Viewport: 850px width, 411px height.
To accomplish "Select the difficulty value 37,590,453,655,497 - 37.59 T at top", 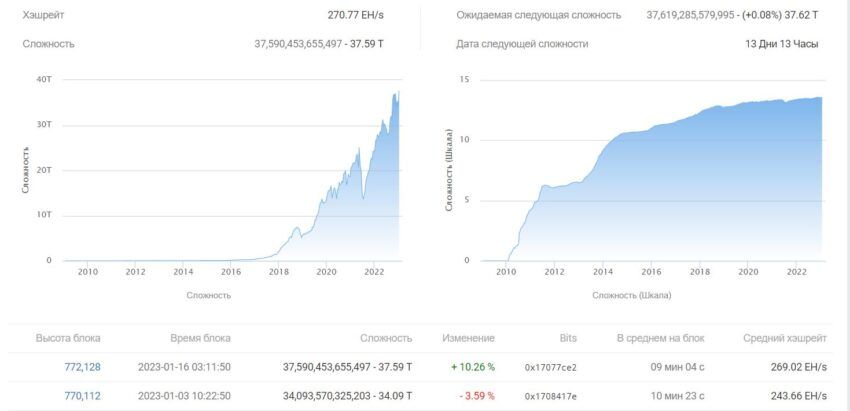I will point(319,44).
